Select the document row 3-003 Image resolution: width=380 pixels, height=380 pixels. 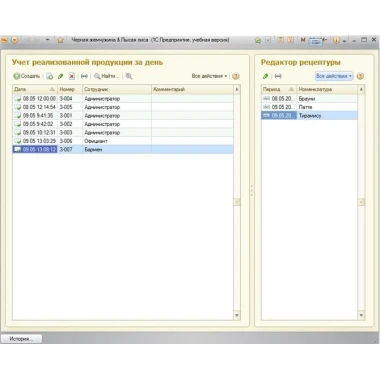[123, 133]
